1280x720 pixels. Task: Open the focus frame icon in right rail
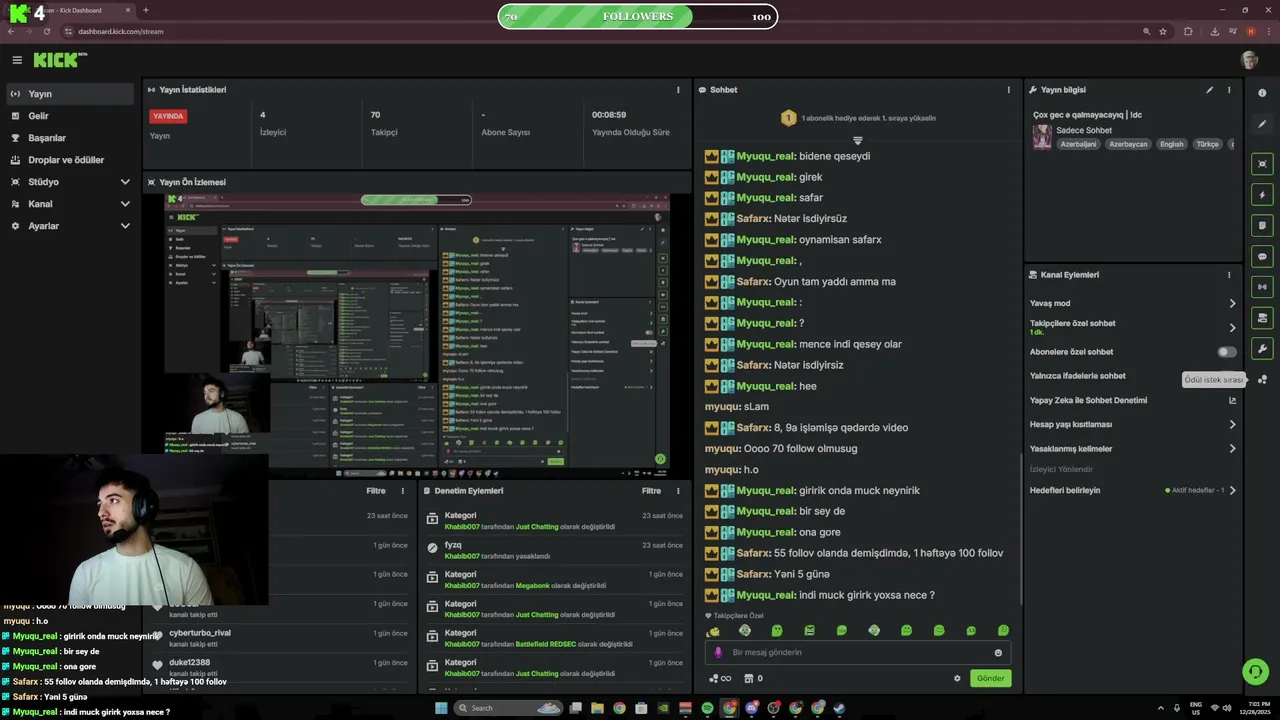tap(1262, 164)
